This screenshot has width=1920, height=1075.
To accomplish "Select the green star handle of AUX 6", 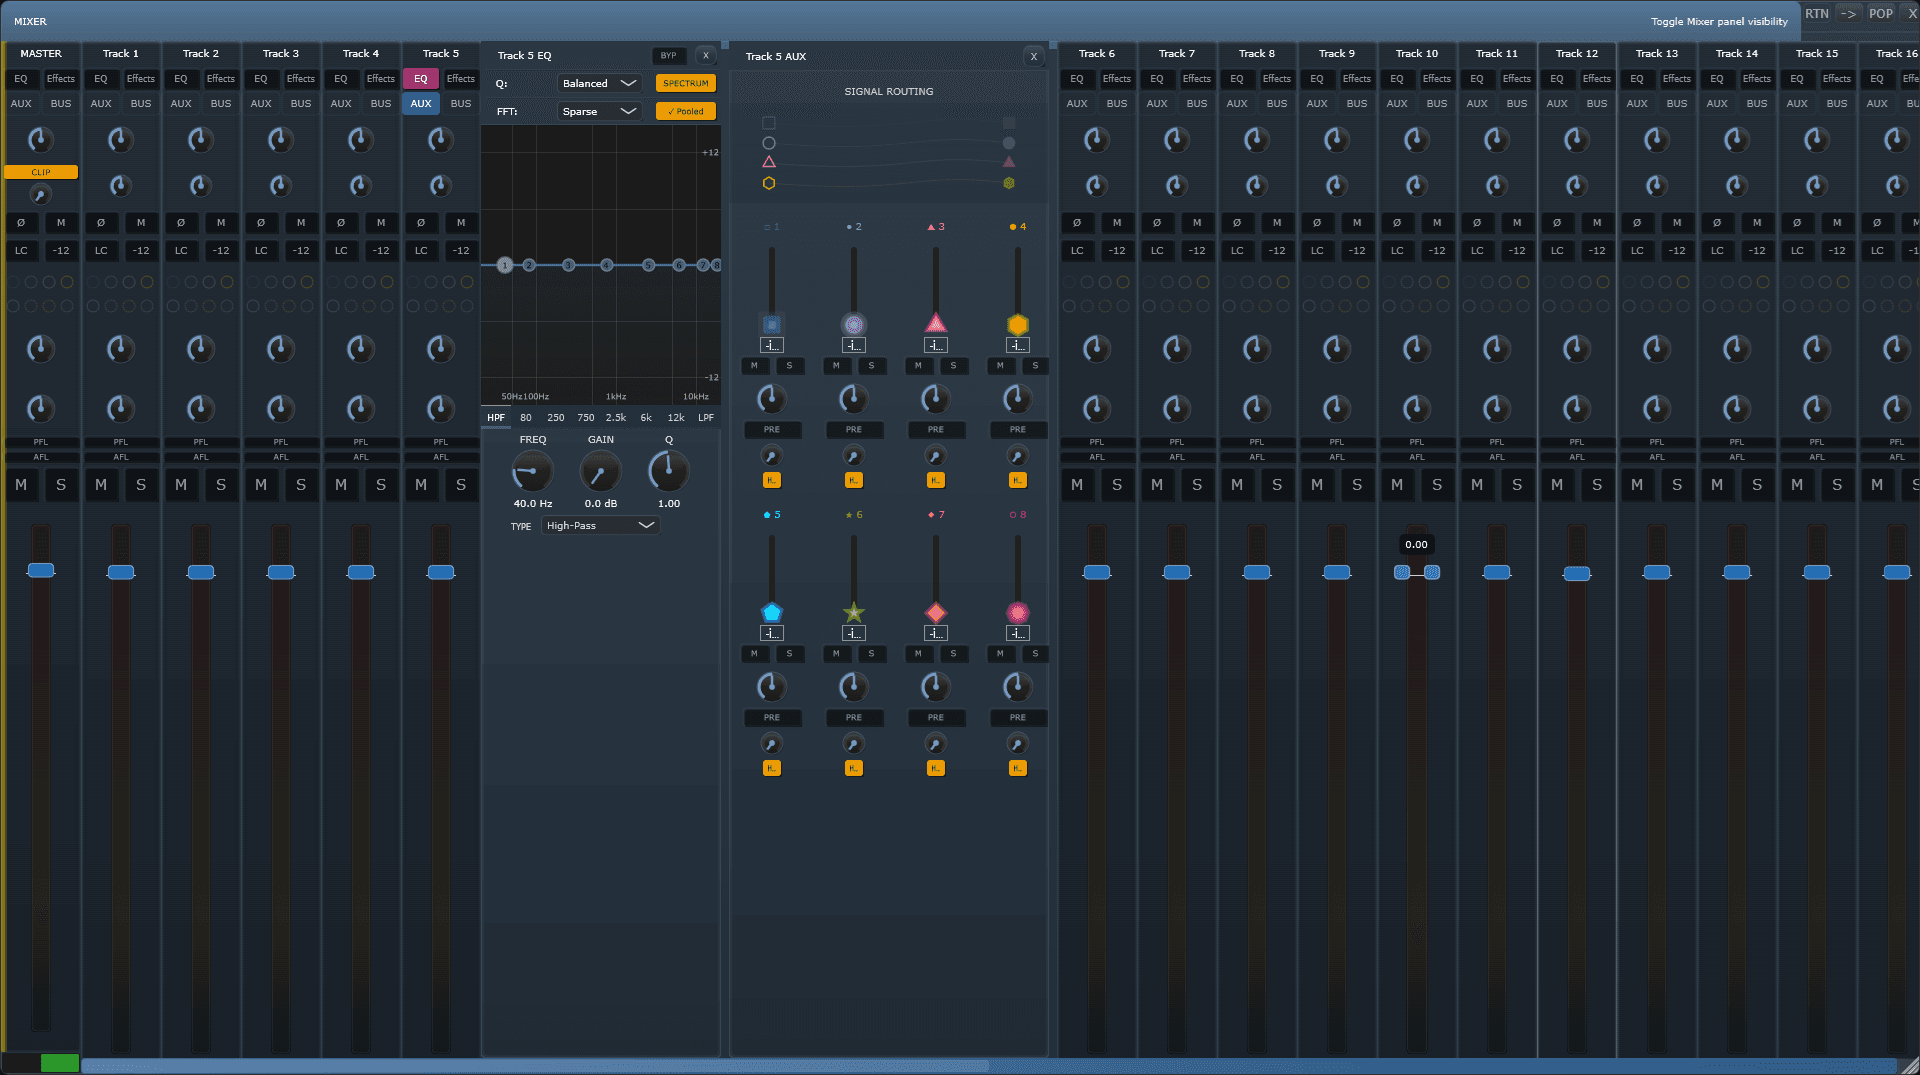I will (853, 612).
